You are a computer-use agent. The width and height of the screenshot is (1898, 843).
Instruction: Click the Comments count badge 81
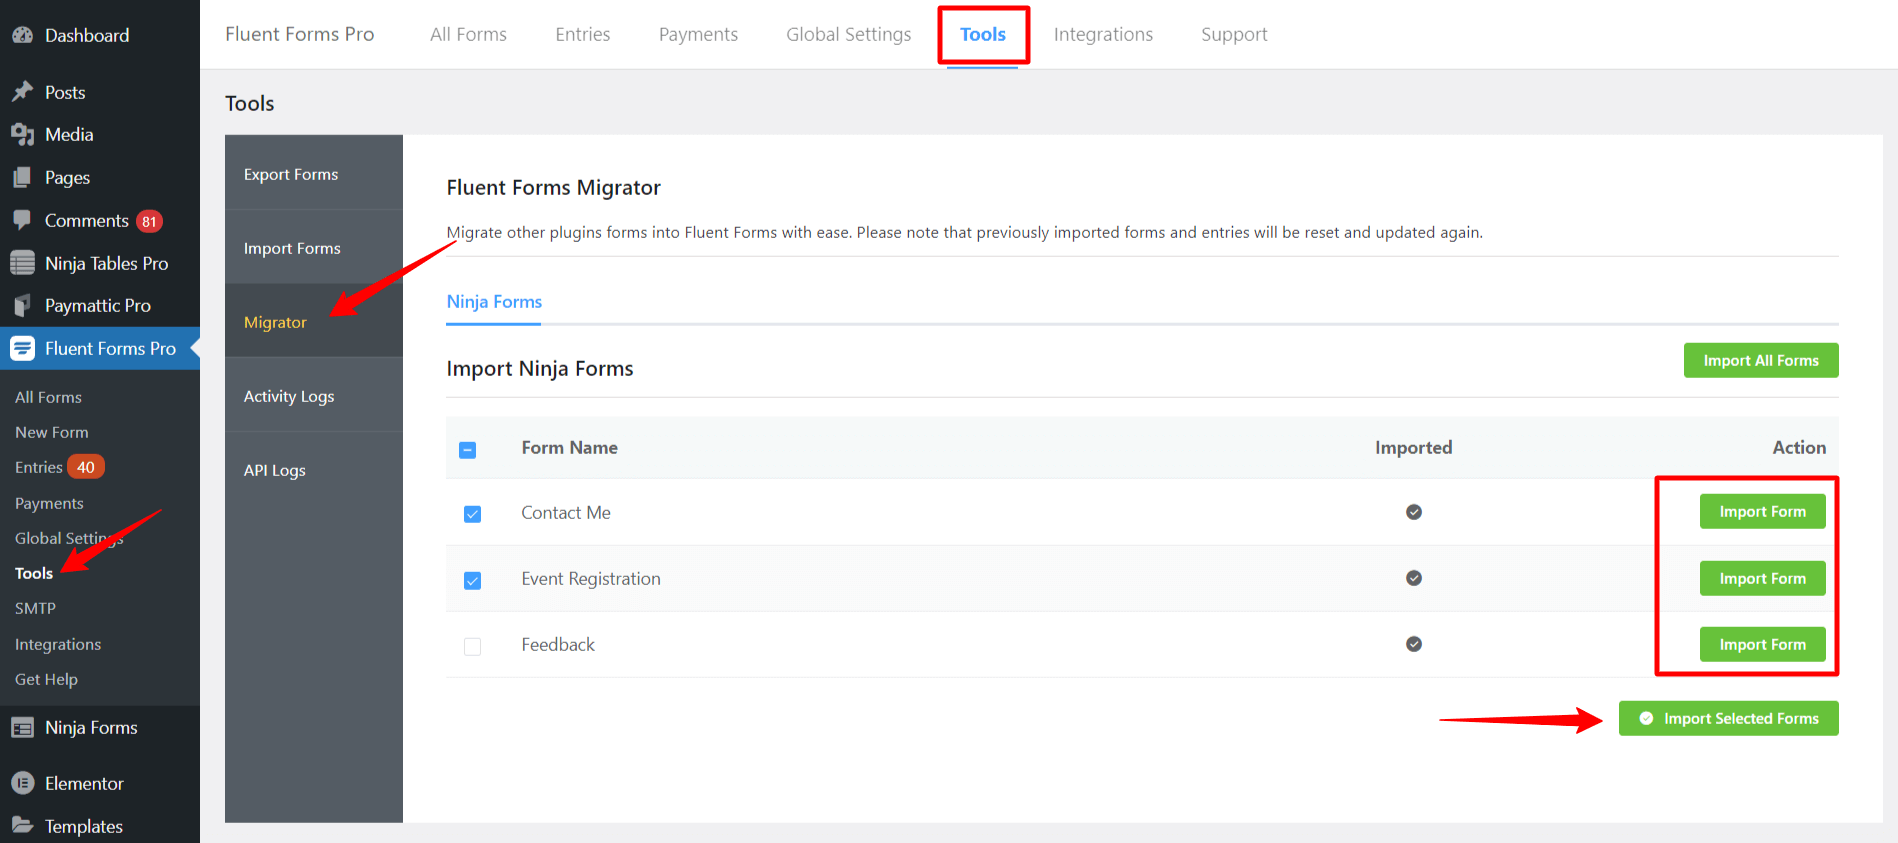pyautogui.click(x=149, y=221)
